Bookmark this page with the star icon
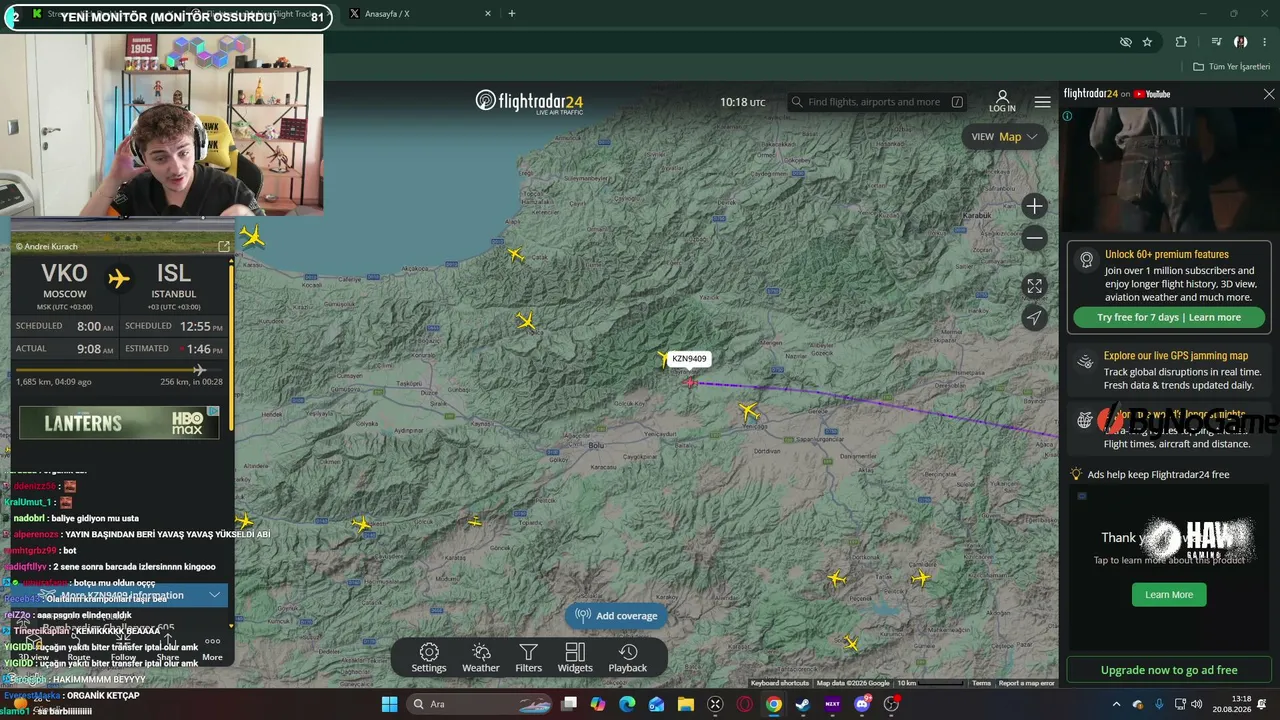 point(1147,42)
